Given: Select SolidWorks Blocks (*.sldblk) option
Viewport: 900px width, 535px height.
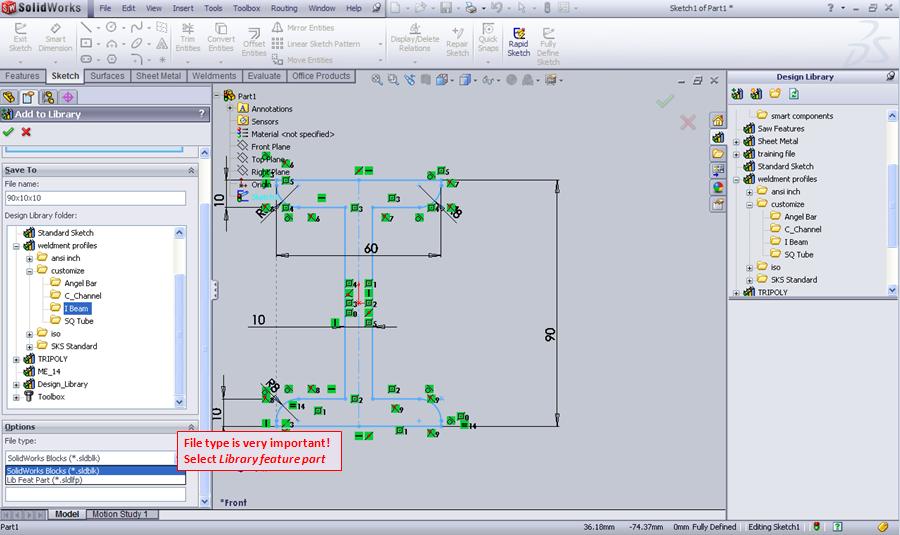Looking at the screenshot, I should (x=95, y=471).
